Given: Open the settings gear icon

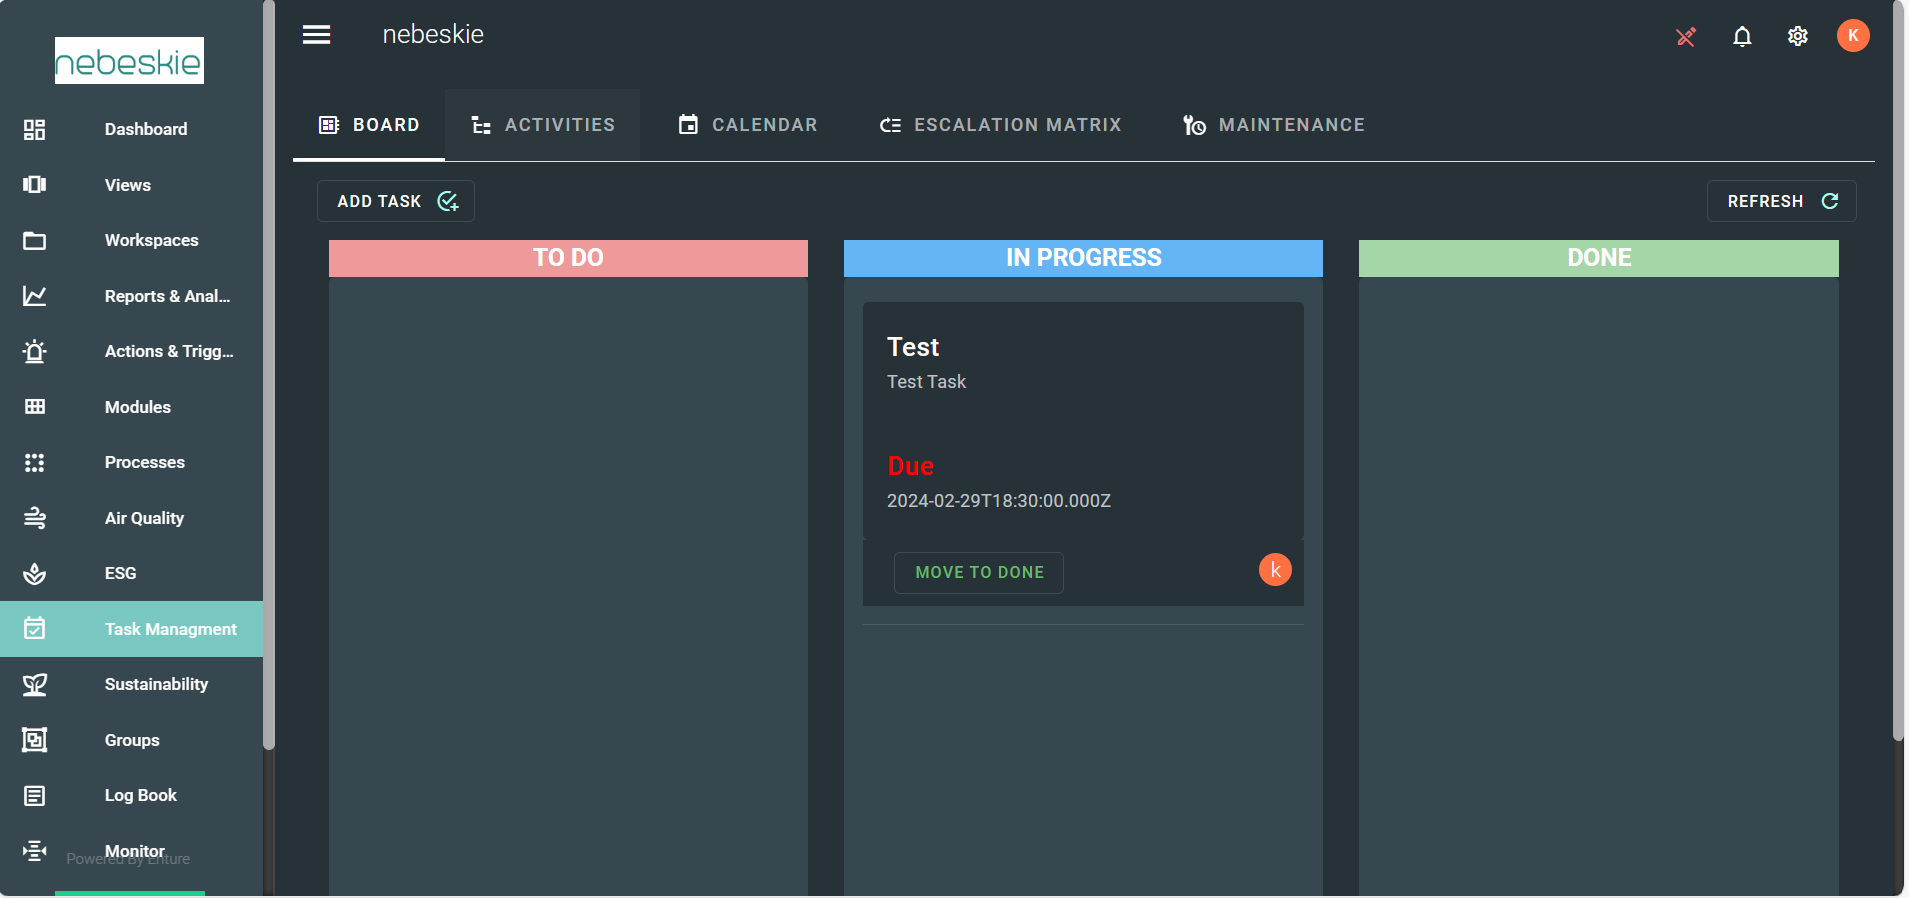Looking at the screenshot, I should click(1797, 37).
